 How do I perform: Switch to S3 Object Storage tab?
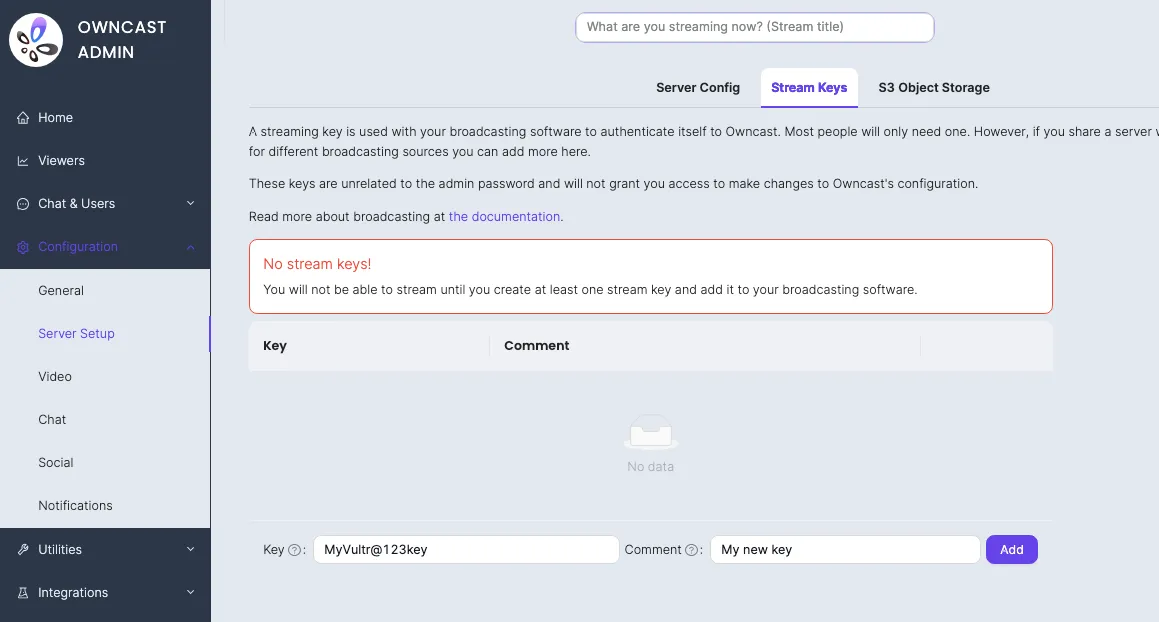pos(934,87)
